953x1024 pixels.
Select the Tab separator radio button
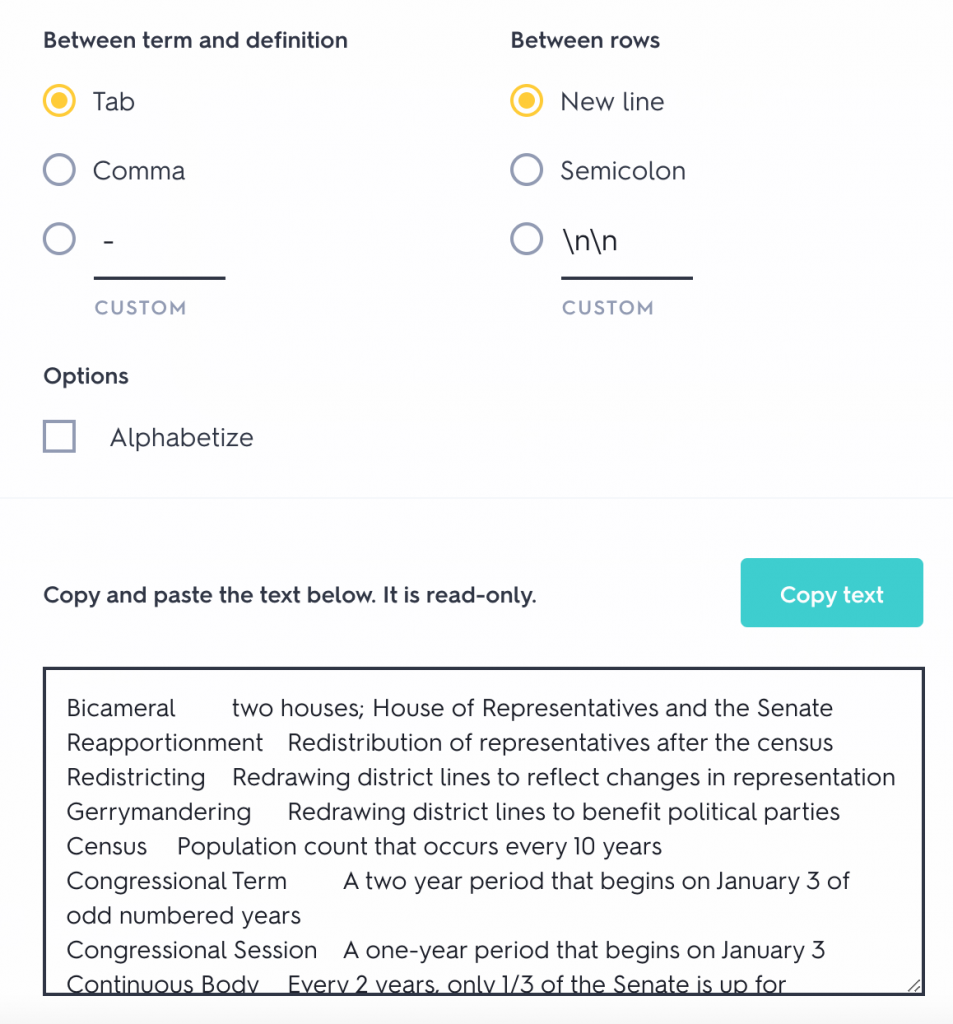pos(59,100)
